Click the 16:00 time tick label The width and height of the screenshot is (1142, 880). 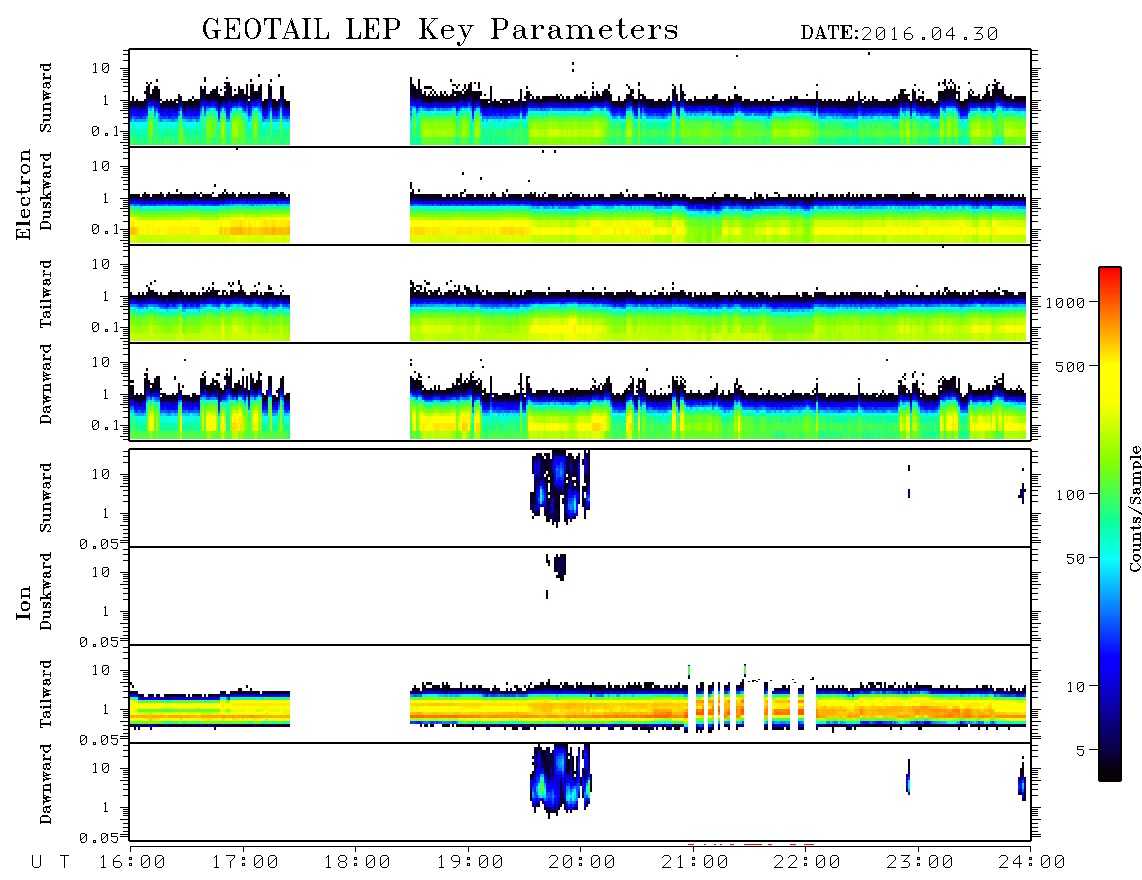click(x=132, y=863)
